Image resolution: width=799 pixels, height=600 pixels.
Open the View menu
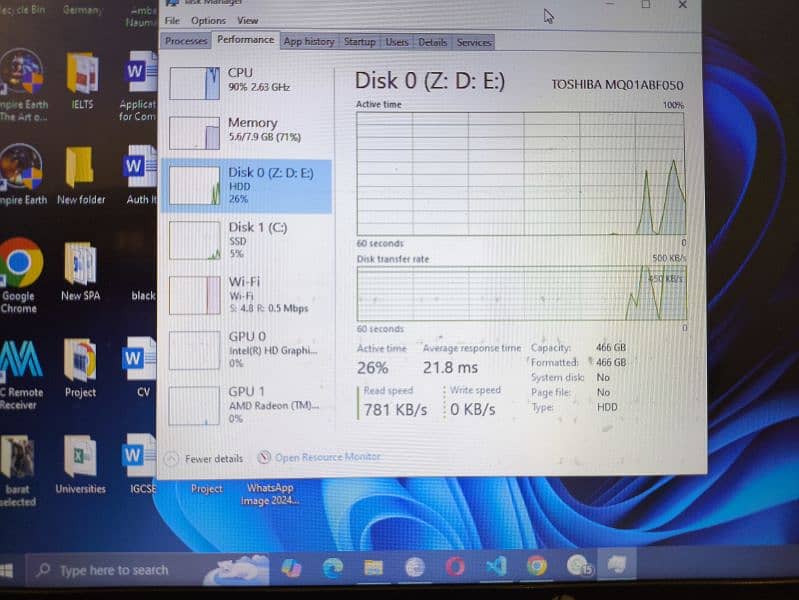pyautogui.click(x=247, y=20)
